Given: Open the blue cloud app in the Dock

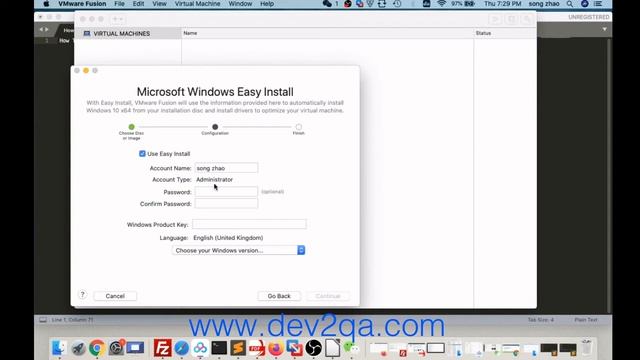Looking at the screenshot, I should click(200, 348).
